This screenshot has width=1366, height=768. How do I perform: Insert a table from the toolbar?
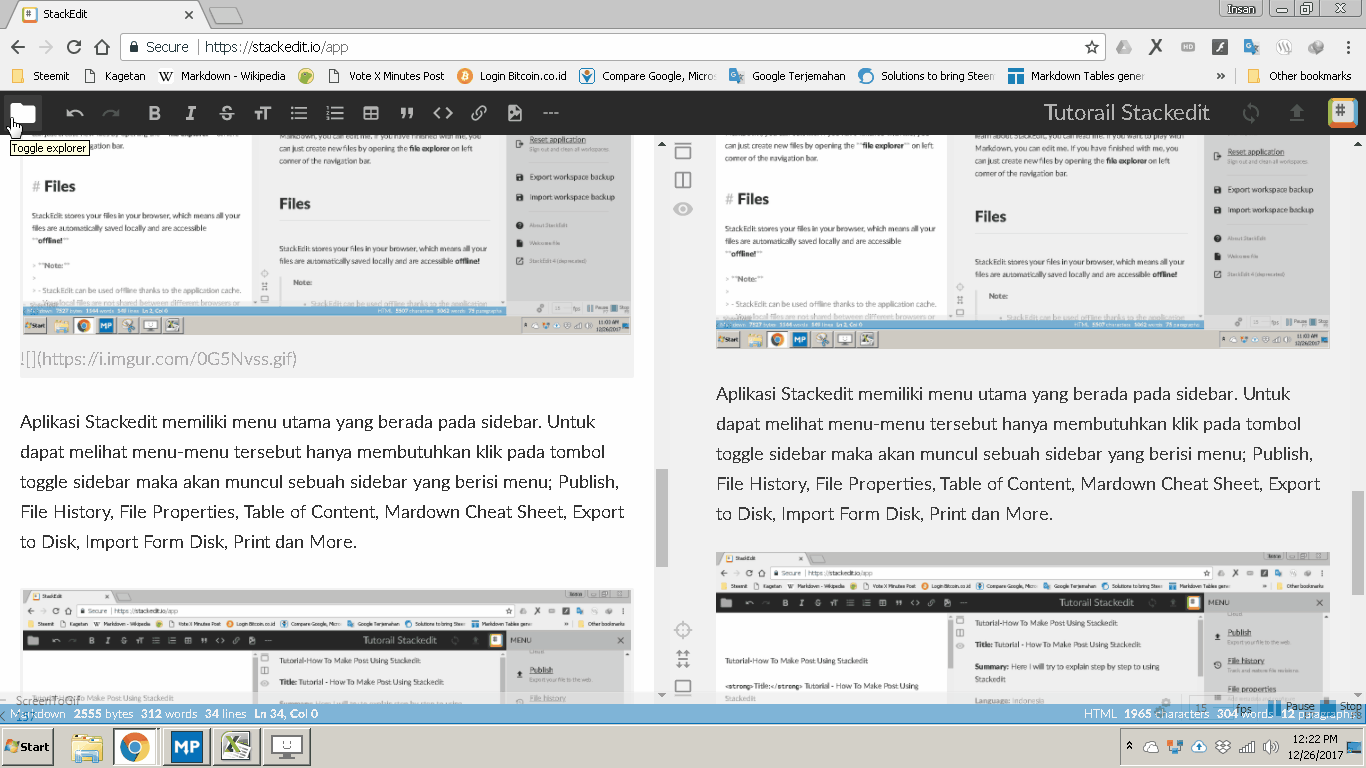click(370, 113)
